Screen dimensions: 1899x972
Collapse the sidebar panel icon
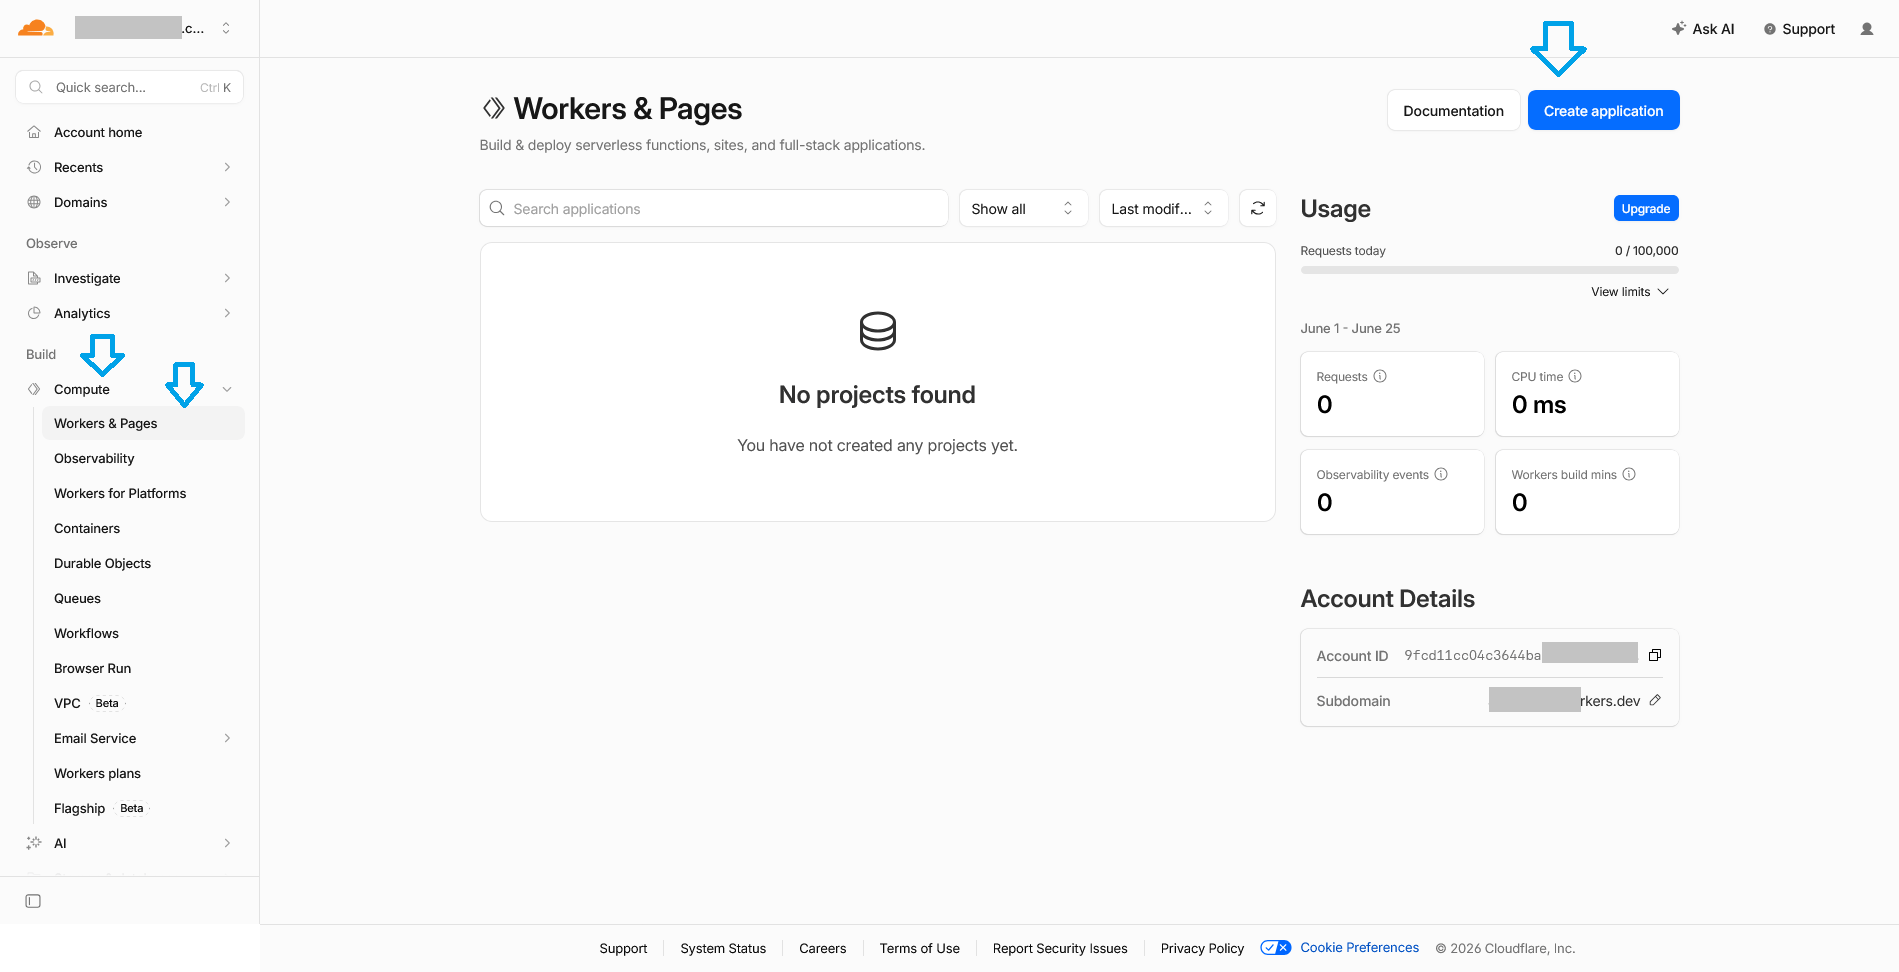33,901
